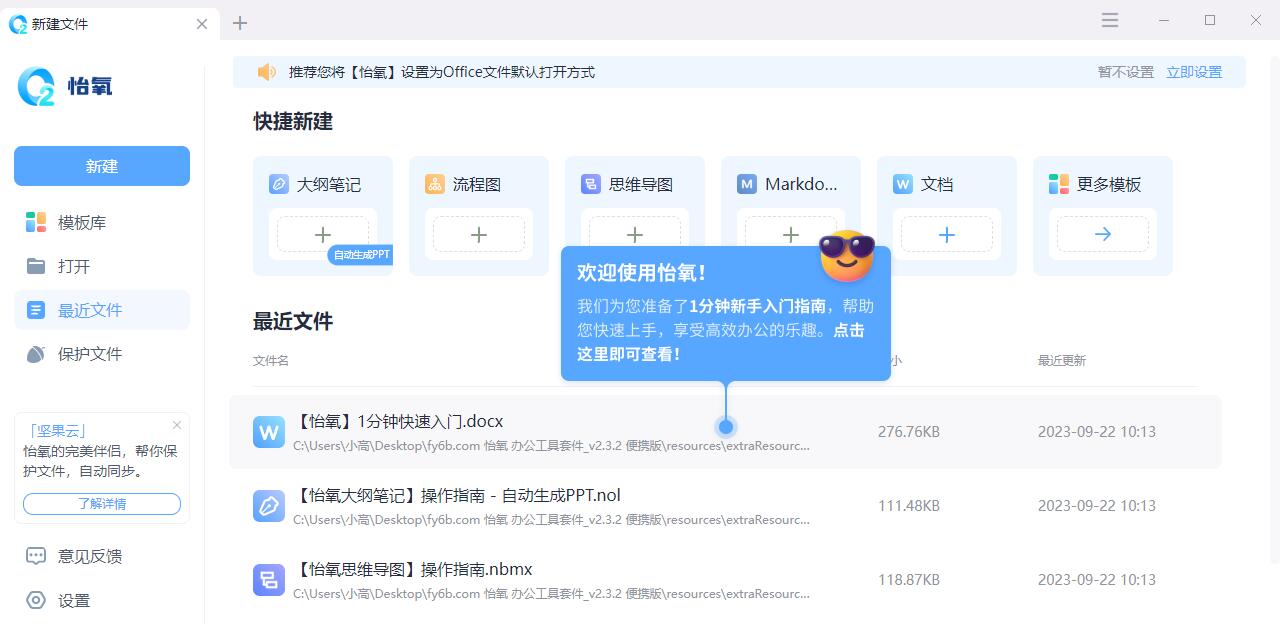Viewport: 1280px width, 640px height.
Task: Open the hamburger menu in title bar
Action: click(x=1110, y=20)
